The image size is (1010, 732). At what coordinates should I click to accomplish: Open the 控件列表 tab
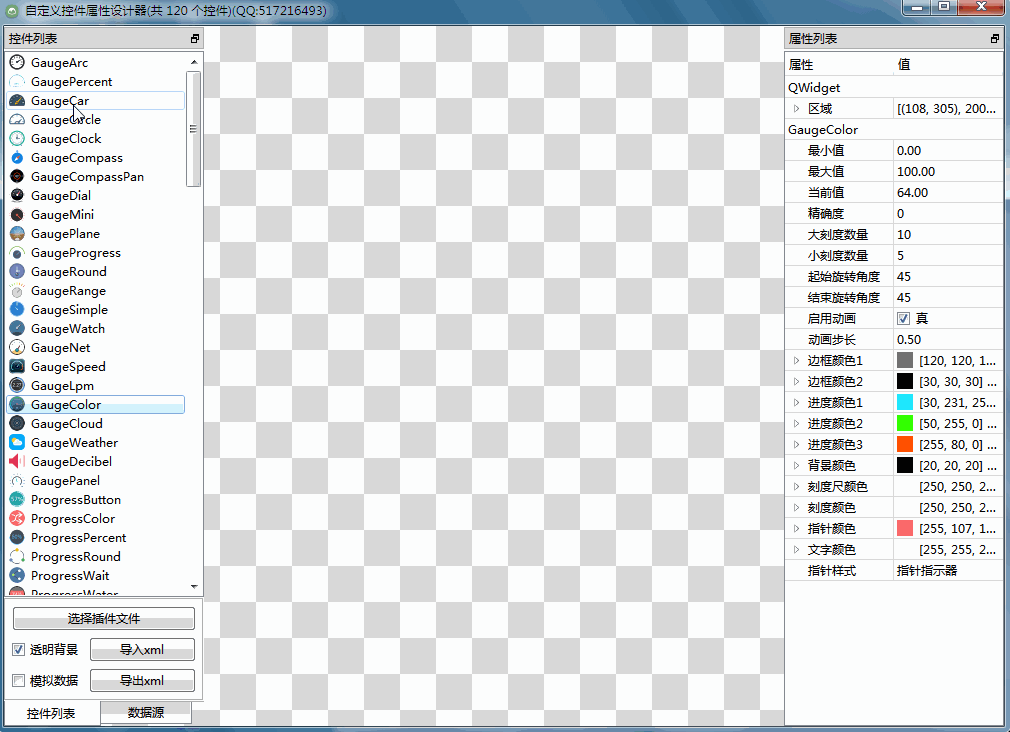tap(52, 712)
